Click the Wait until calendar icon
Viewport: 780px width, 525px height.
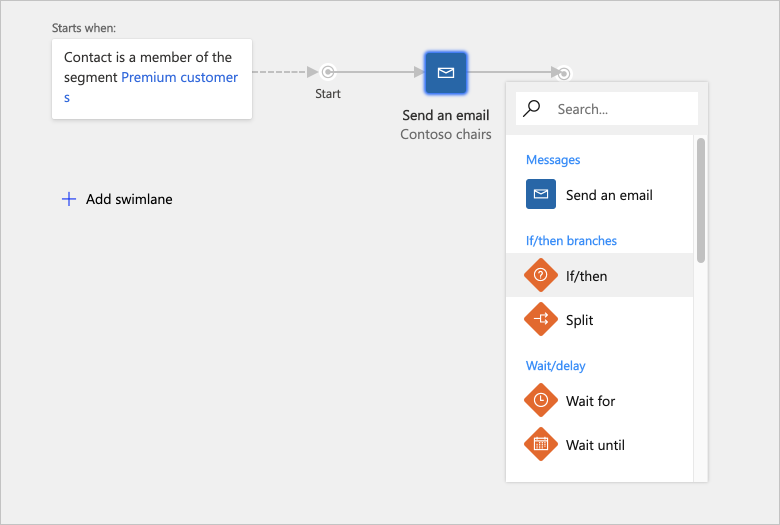[x=541, y=444]
